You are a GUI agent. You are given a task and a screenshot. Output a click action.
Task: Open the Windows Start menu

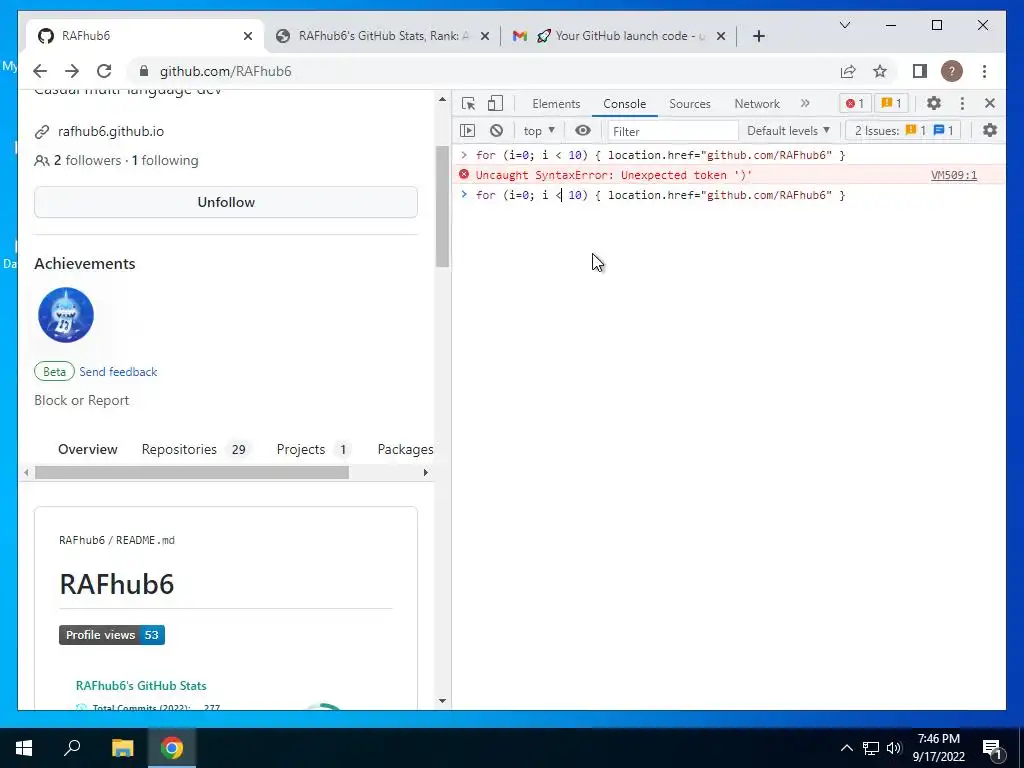pyautogui.click(x=24, y=748)
